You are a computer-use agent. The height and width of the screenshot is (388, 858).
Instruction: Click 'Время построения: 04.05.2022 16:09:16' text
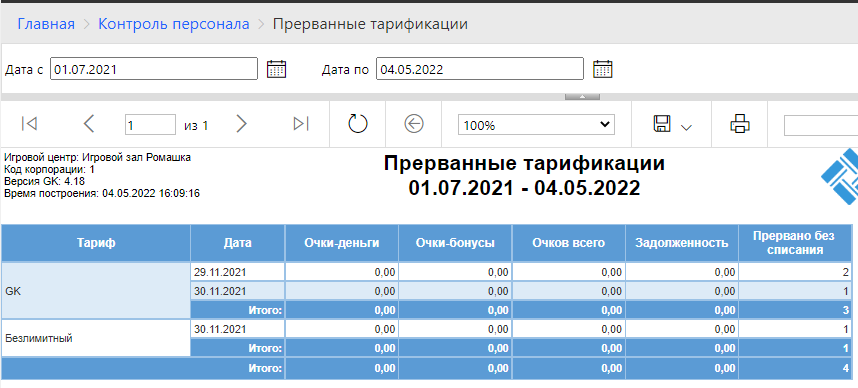click(101, 193)
